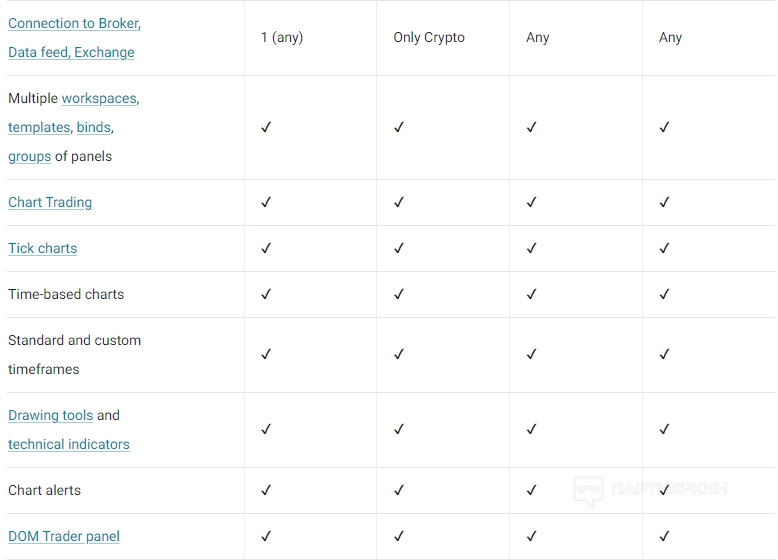Image resolution: width=778 pixels, height=560 pixels.
Task: Click second column checkmark in DOM Trader panel row
Action: 399,536
